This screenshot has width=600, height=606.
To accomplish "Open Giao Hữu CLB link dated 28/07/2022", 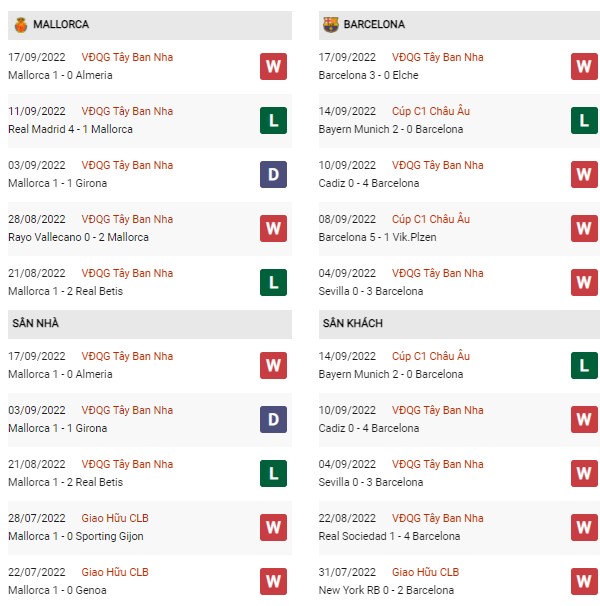I will (115, 518).
